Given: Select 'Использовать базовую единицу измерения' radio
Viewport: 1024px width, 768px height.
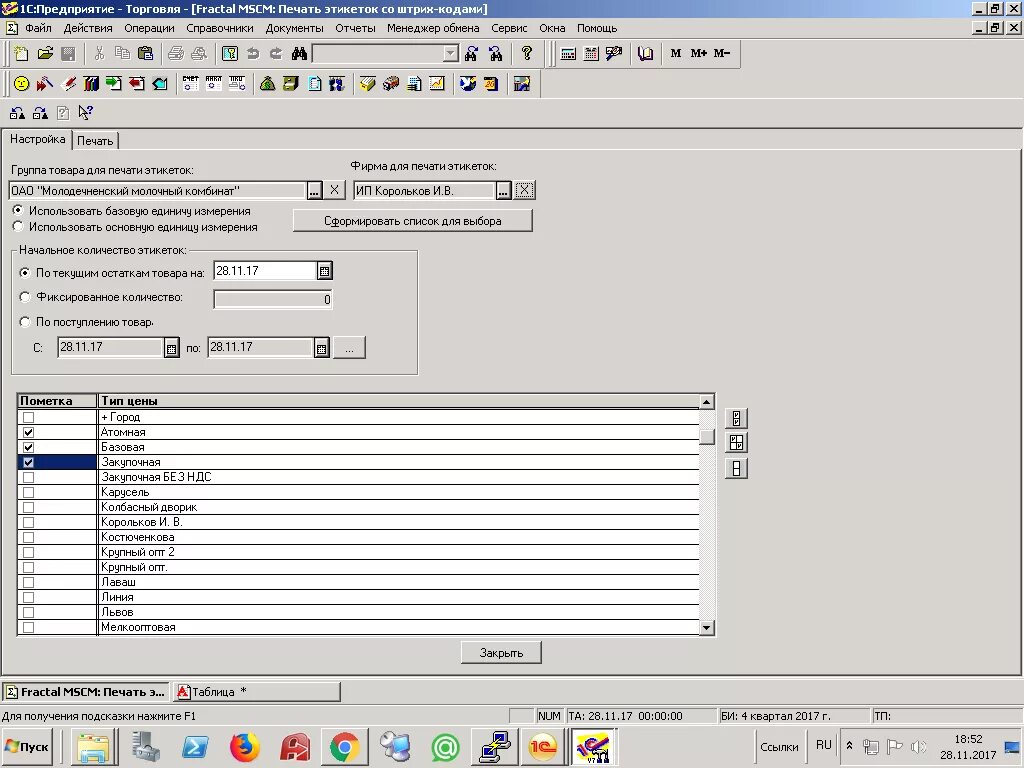Looking at the screenshot, I should 18,210.
